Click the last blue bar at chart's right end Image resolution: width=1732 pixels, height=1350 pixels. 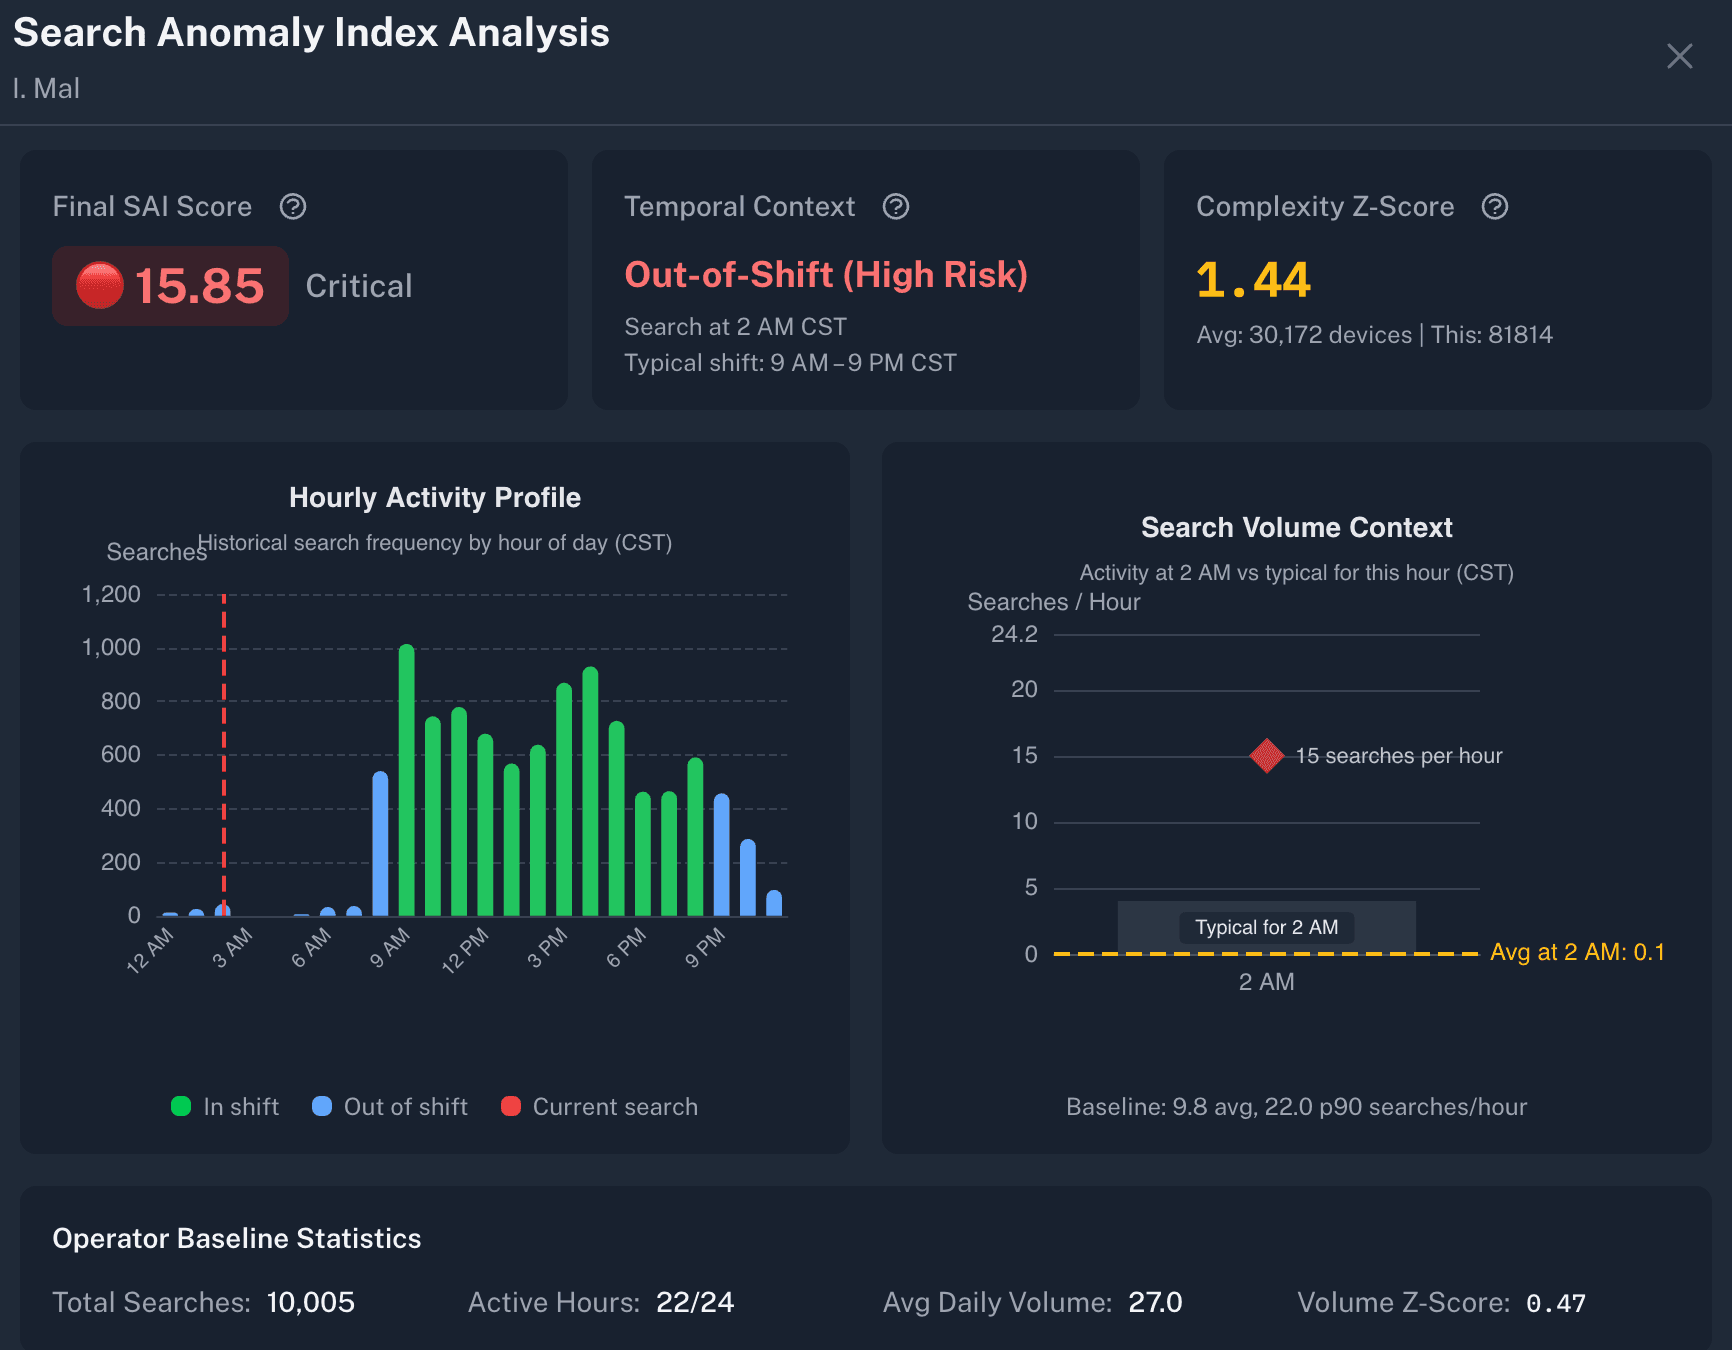click(774, 903)
